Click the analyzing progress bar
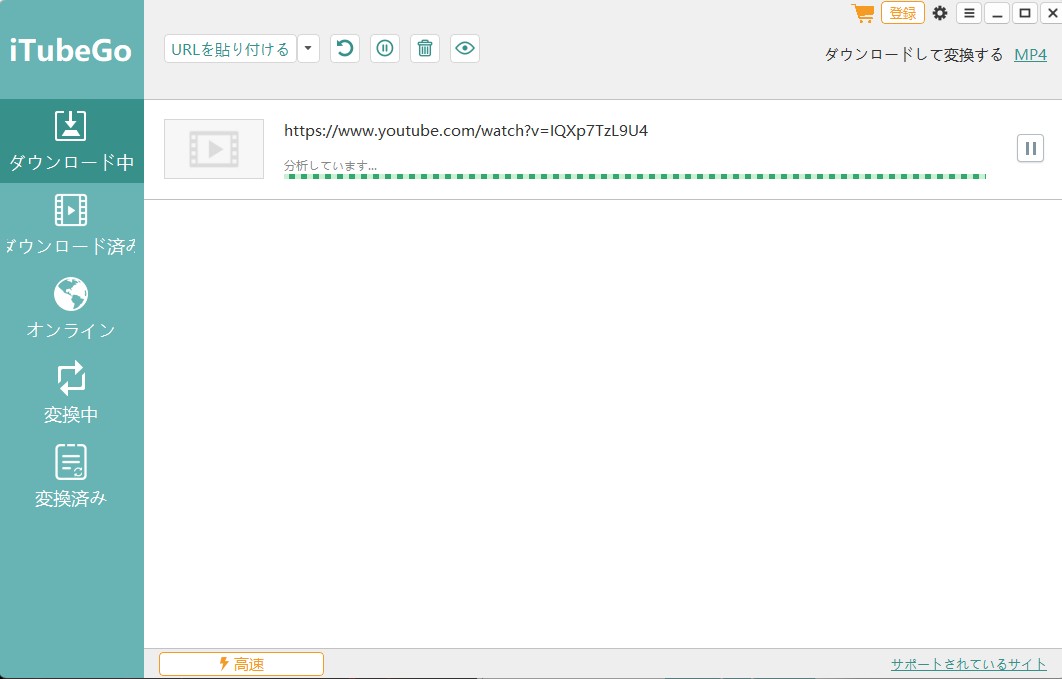 click(635, 177)
